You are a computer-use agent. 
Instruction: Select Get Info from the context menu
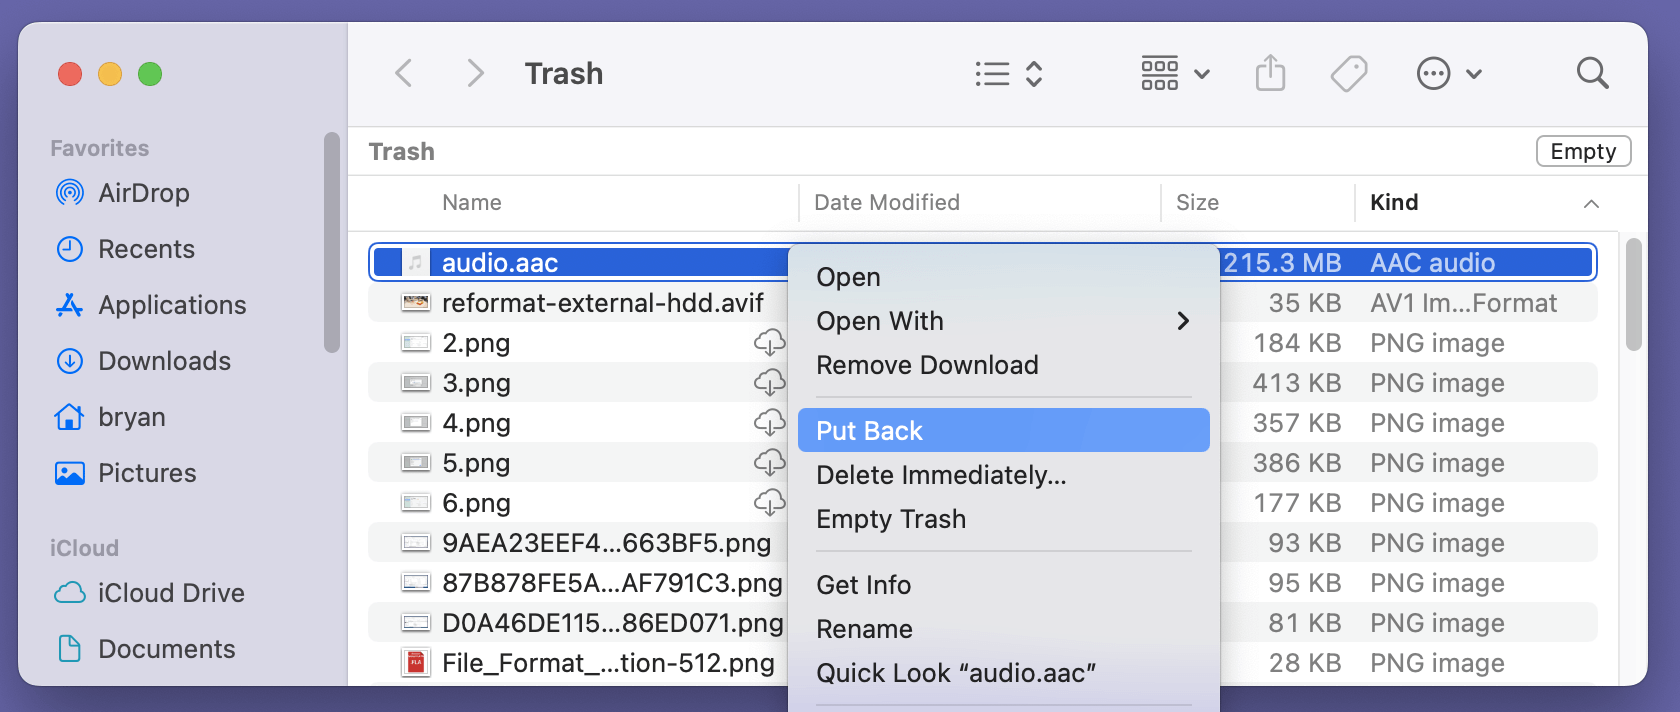click(863, 585)
